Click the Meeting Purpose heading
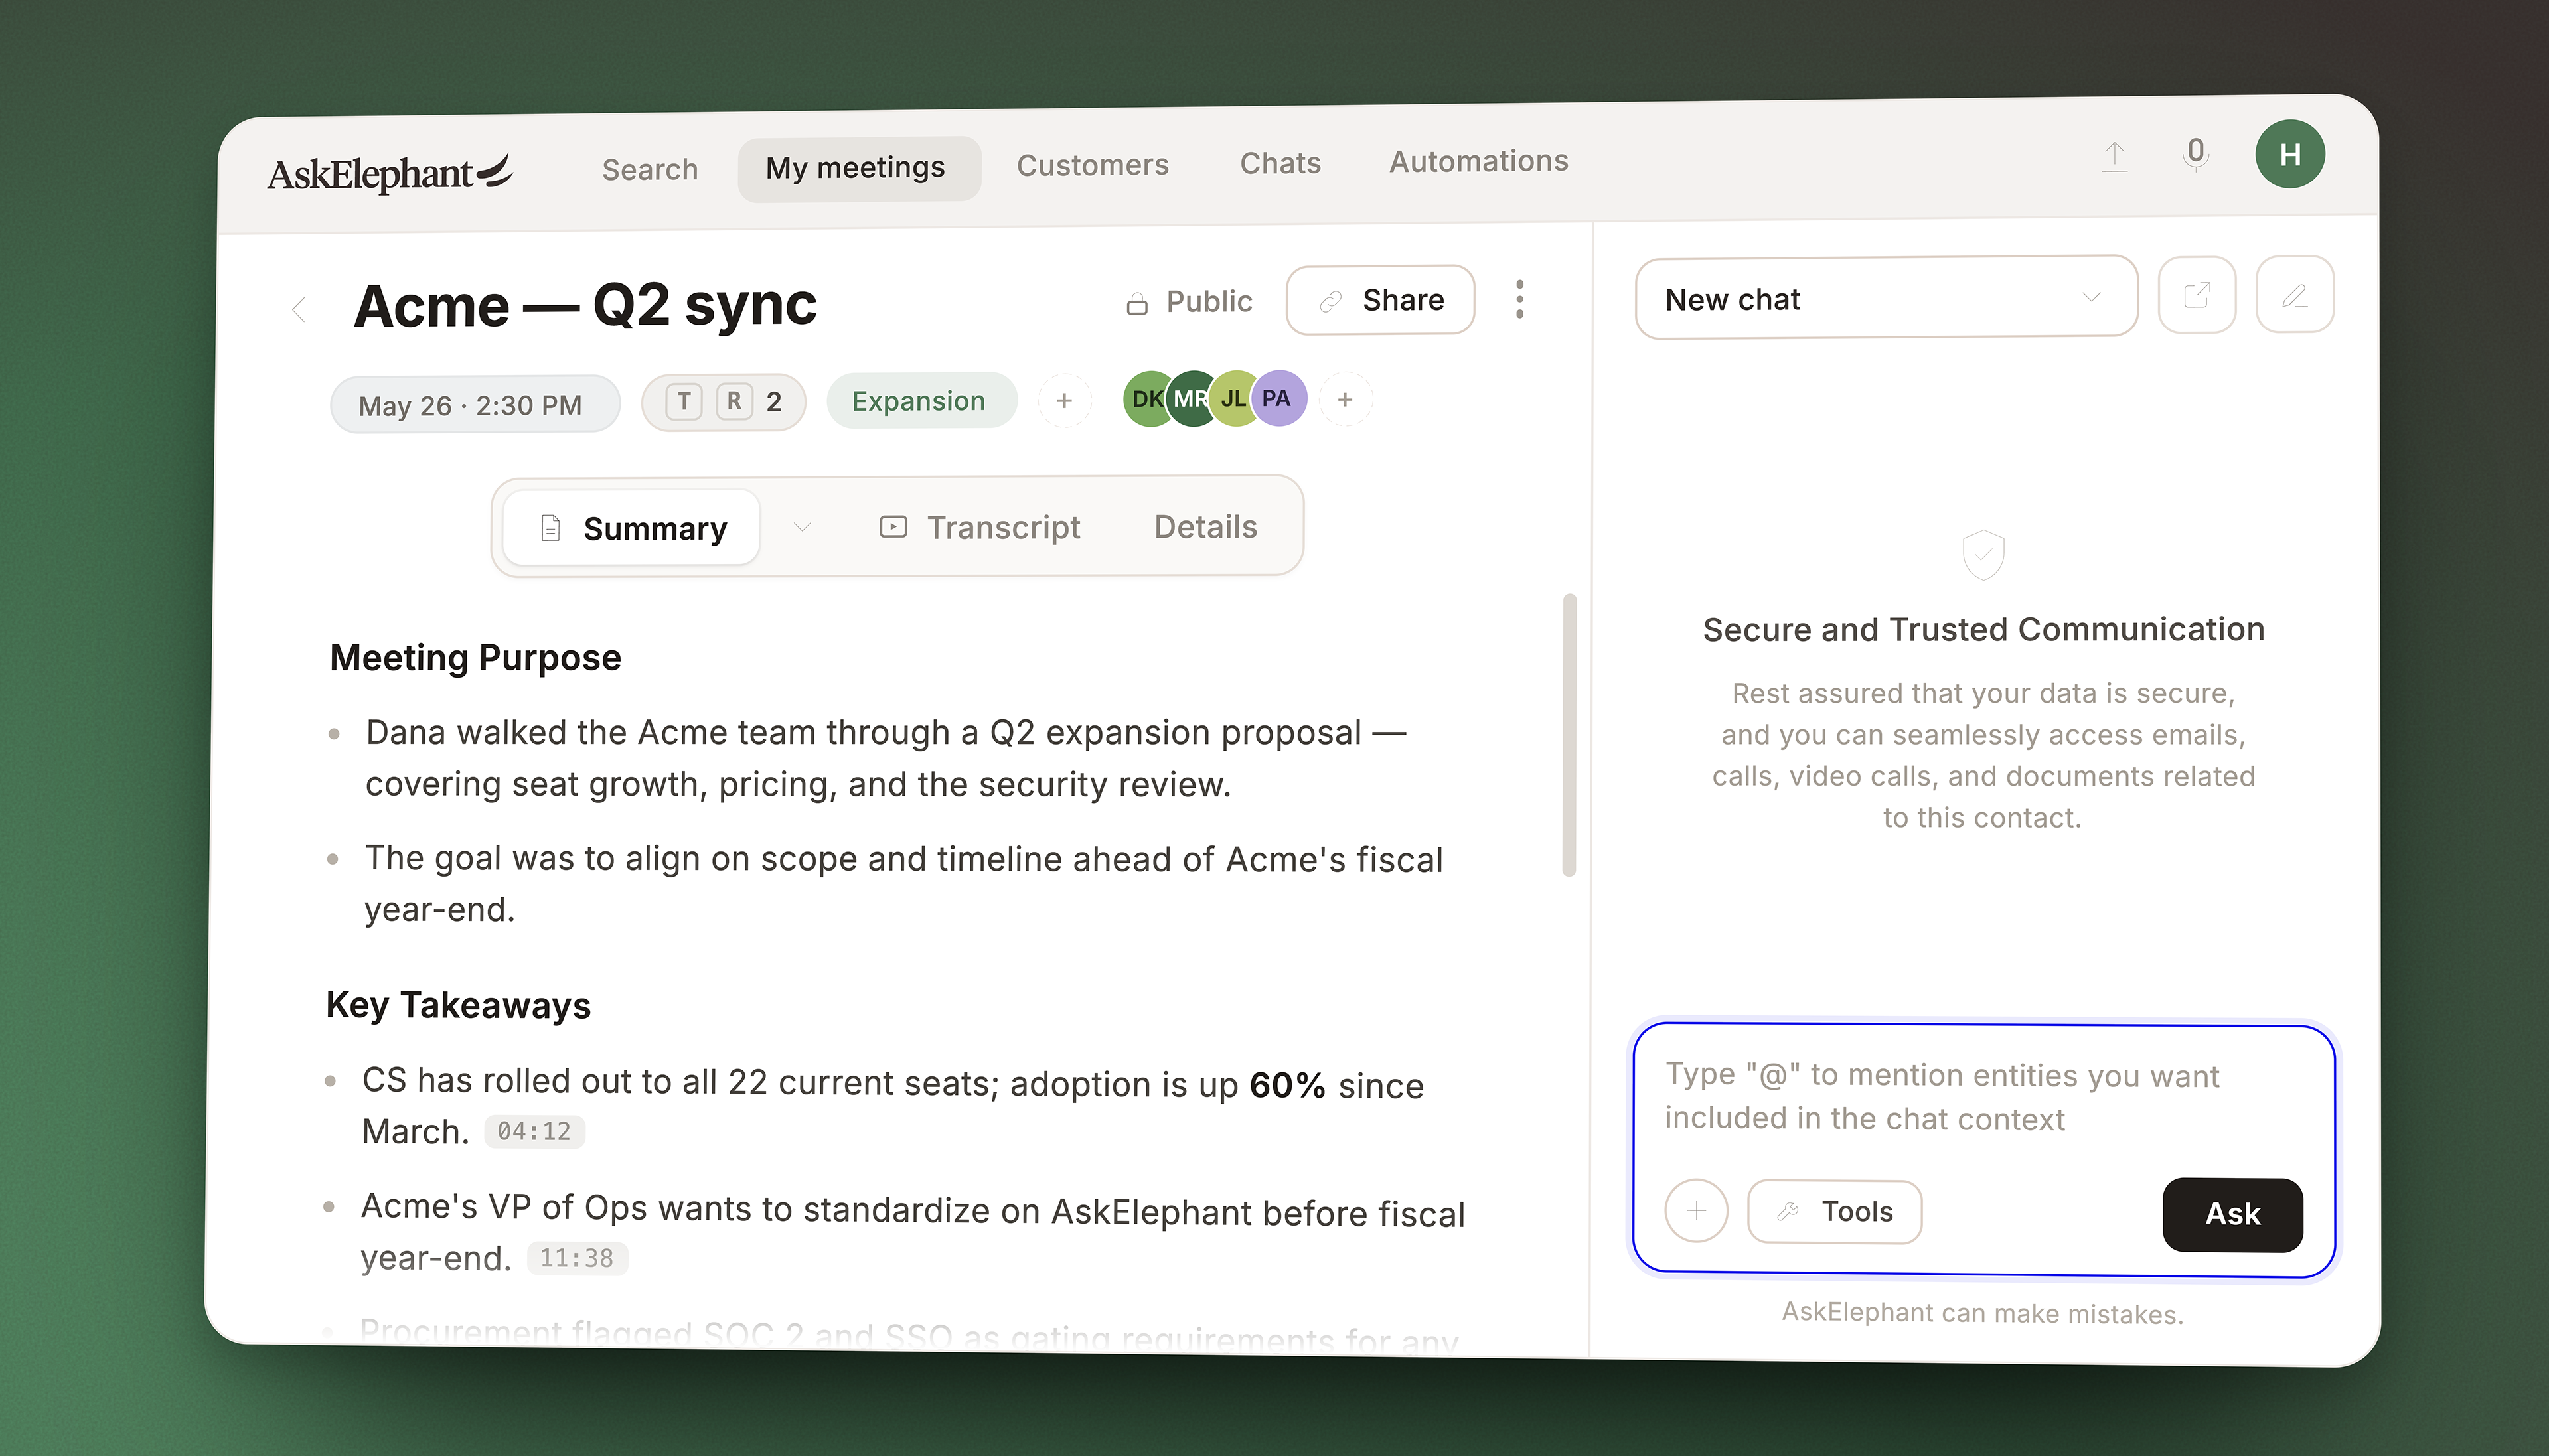The height and width of the screenshot is (1456, 2549). pyautogui.click(x=475, y=658)
